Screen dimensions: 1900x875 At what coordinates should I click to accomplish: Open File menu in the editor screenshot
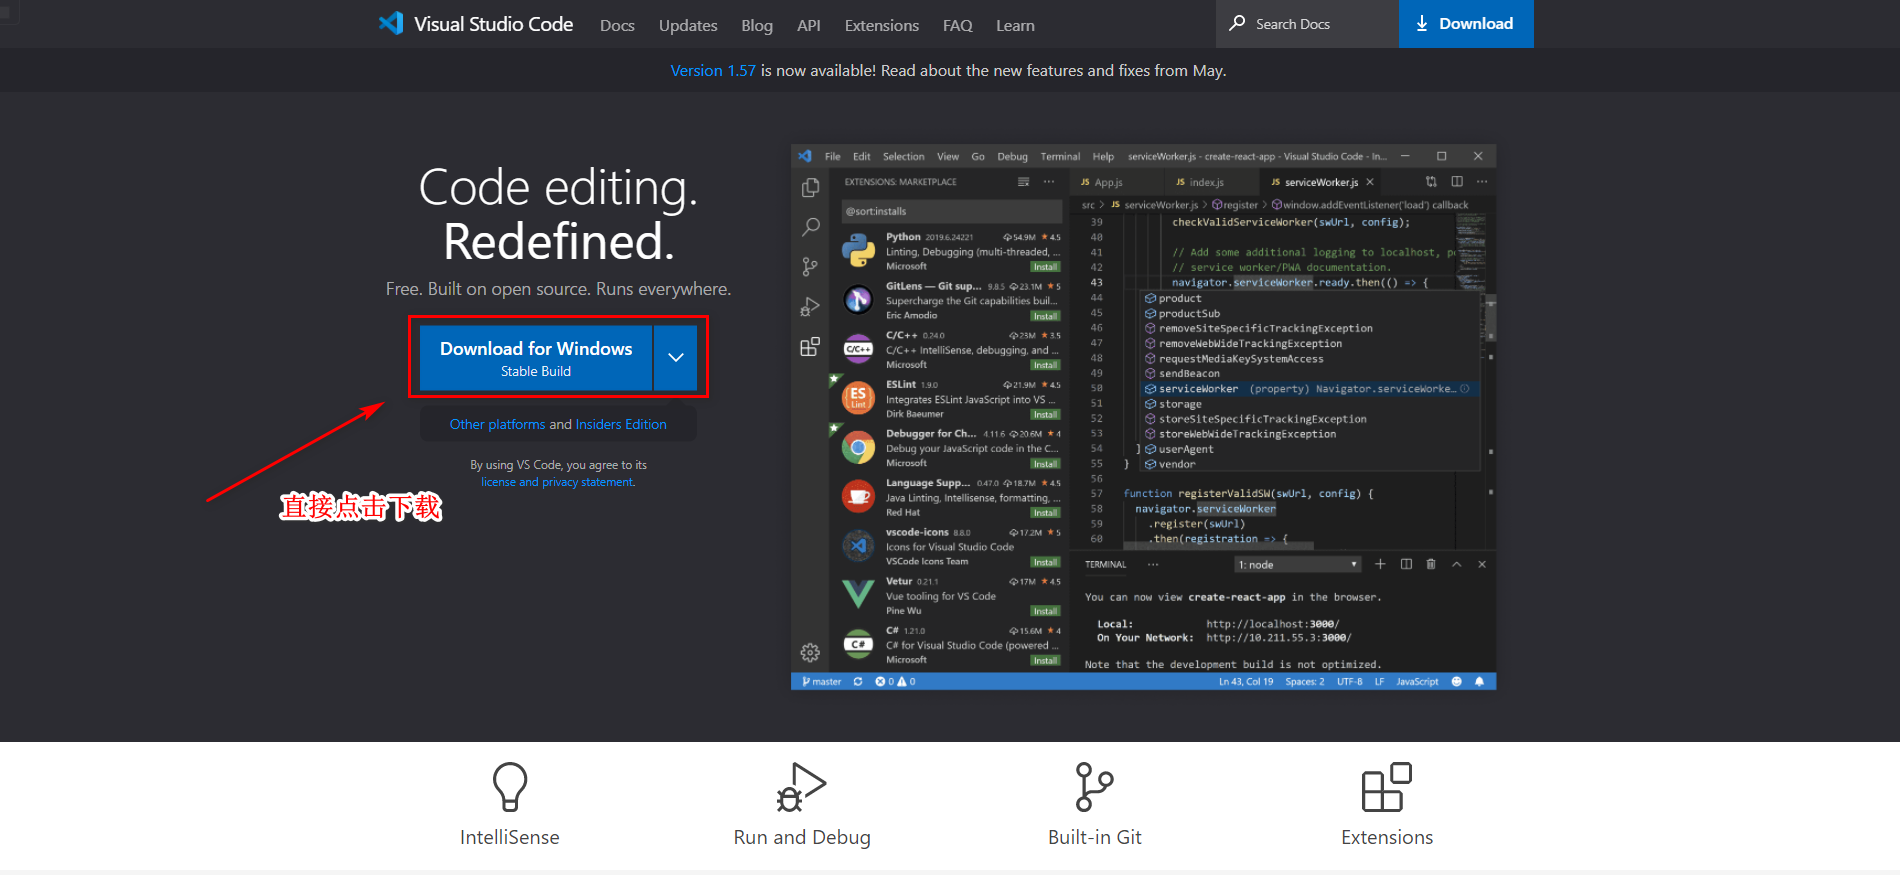(x=833, y=156)
